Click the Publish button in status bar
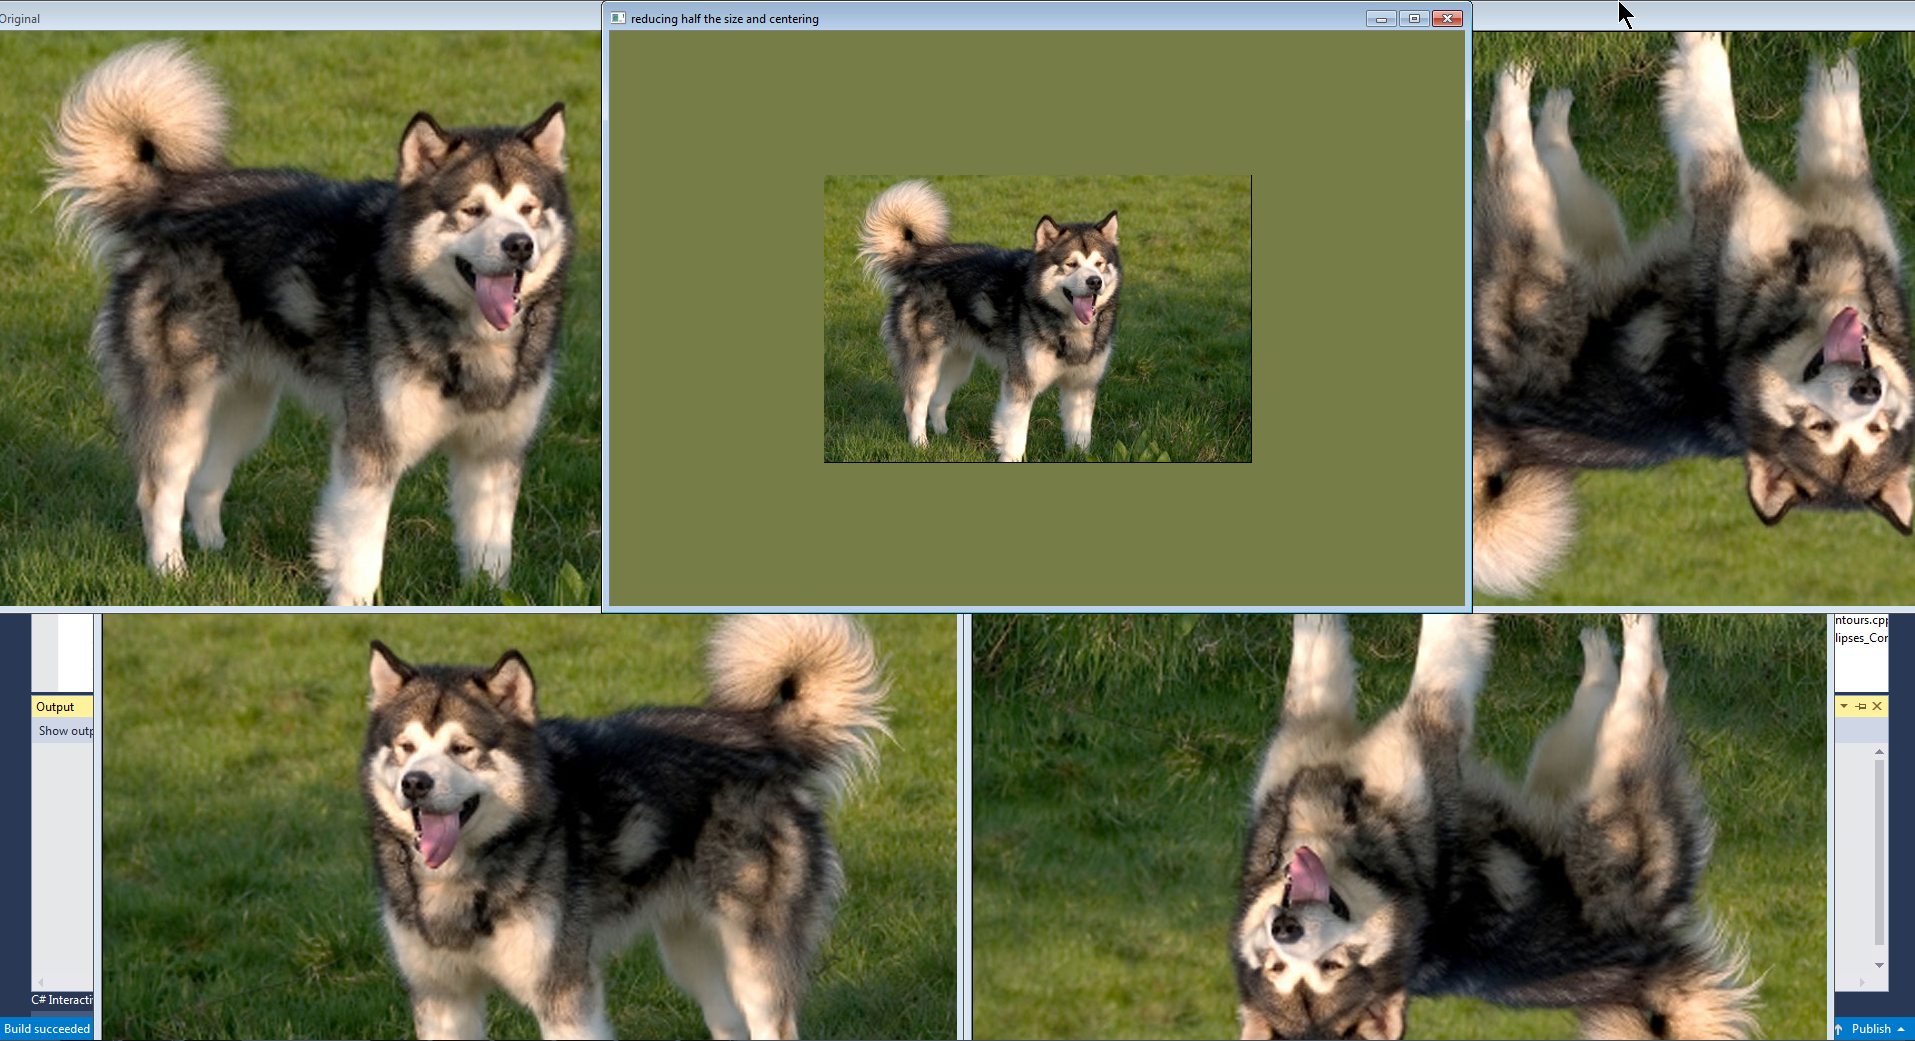 [1871, 1029]
